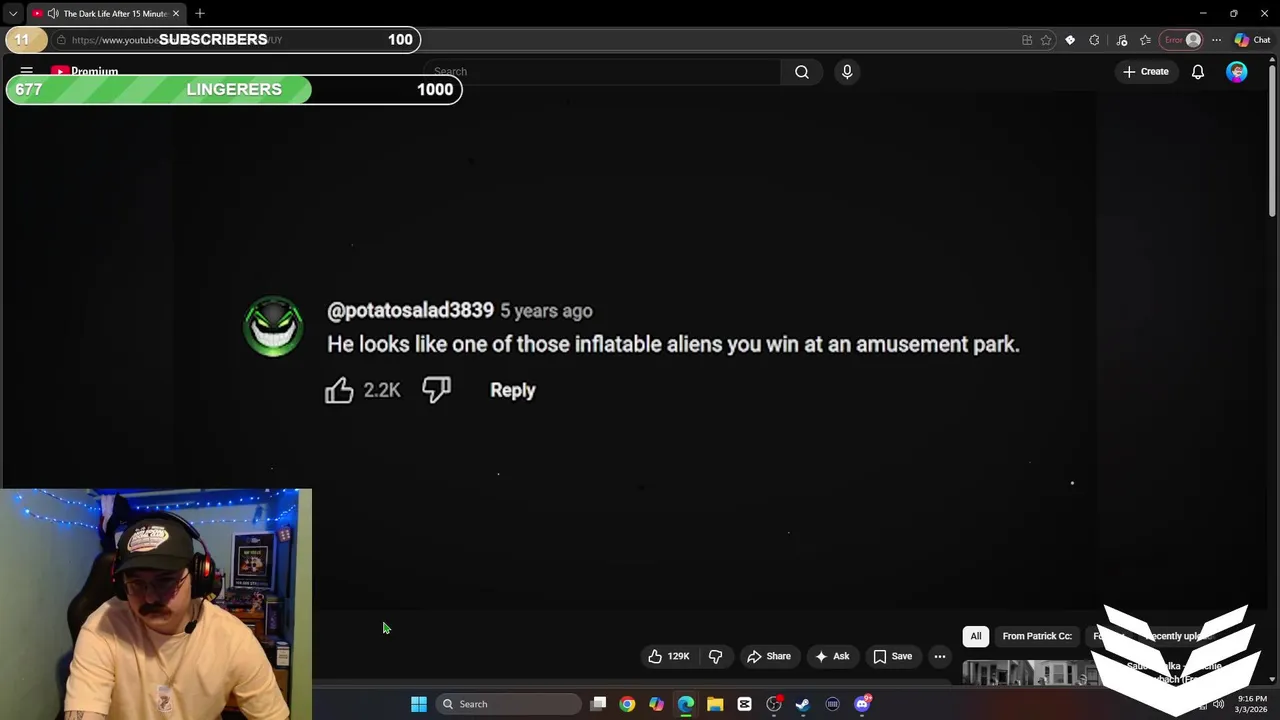1280x720 pixels.
Task: Open Copilot Chat sidebar
Action: [x=1252, y=40]
